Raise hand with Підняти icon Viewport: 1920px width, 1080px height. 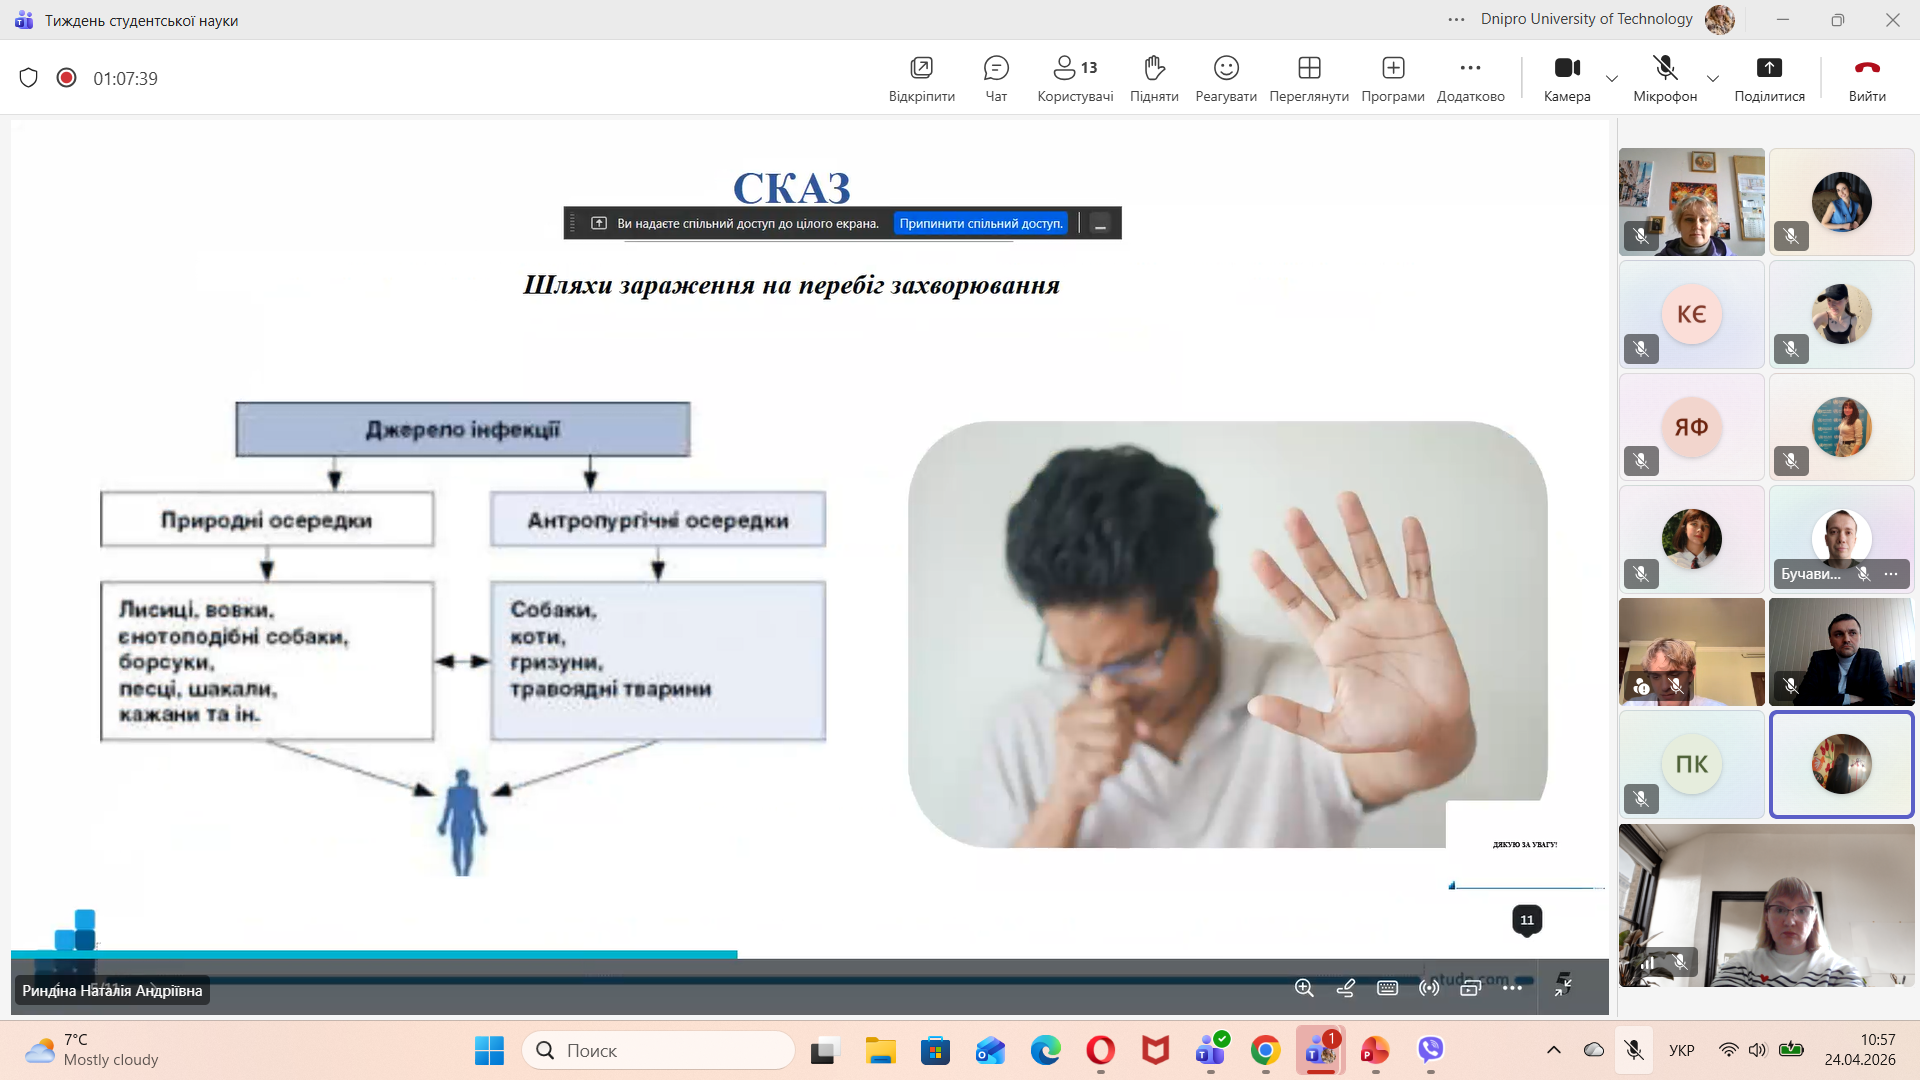[x=1154, y=78]
